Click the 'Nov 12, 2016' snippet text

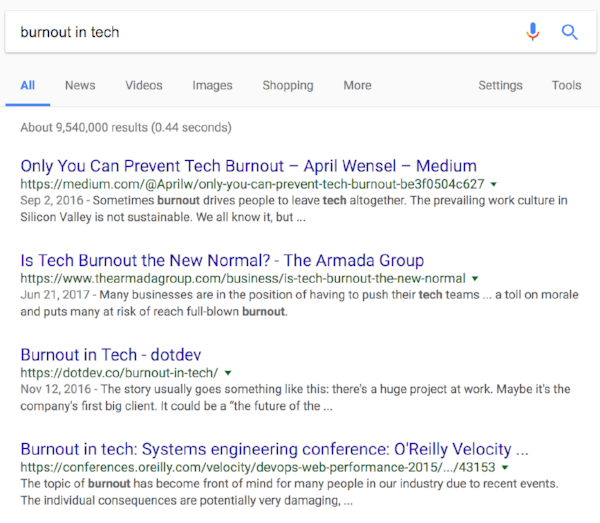coord(295,398)
